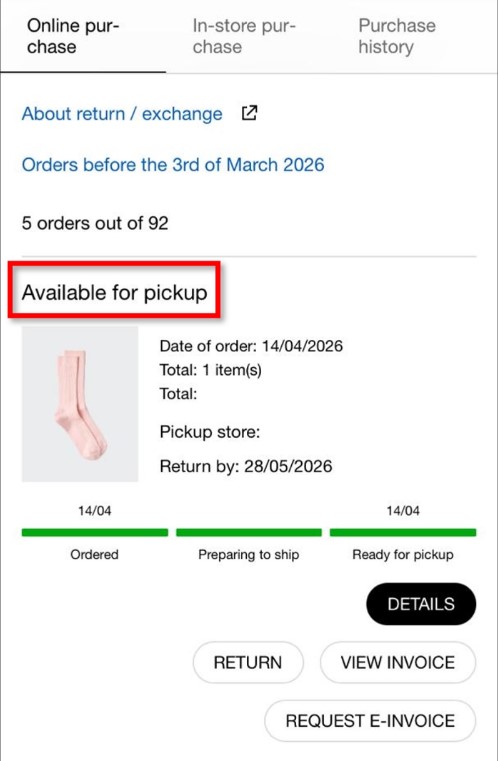Click the 5 orders out of 92 count
Viewport: 498px width, 761px height.
95,223
